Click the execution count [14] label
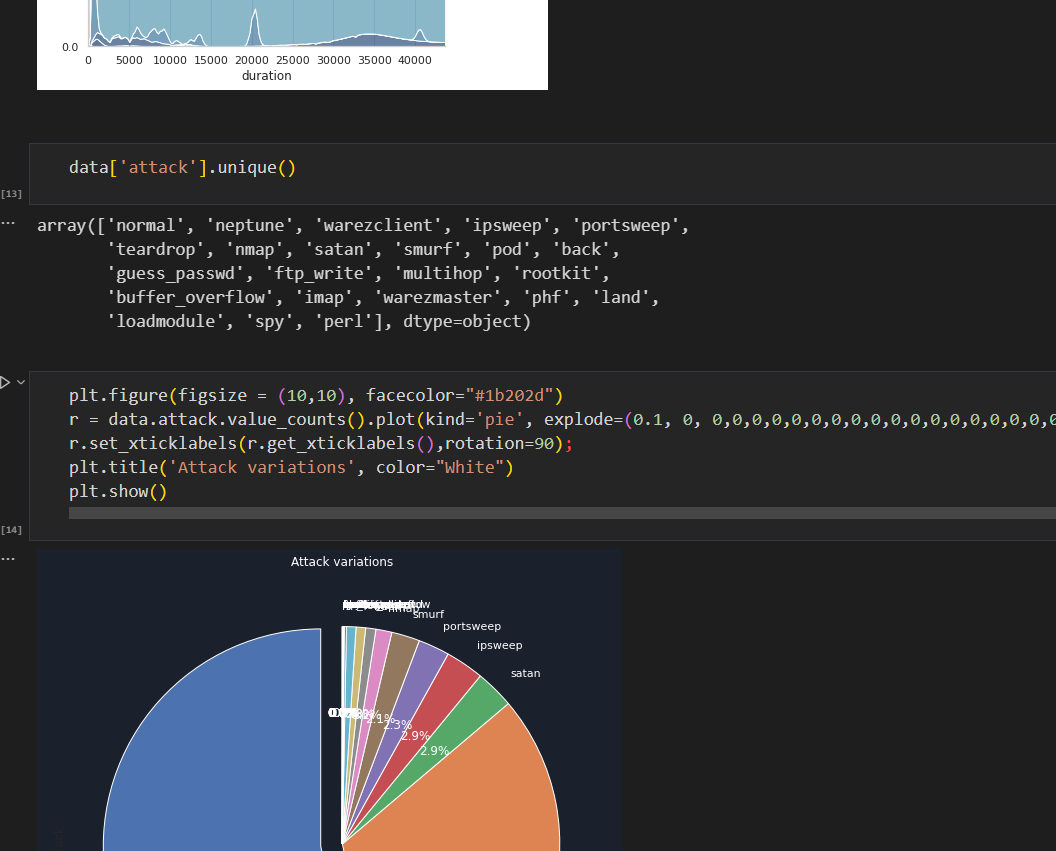Viewport: 1056px width, 851px height. click(x=11, y=530)
